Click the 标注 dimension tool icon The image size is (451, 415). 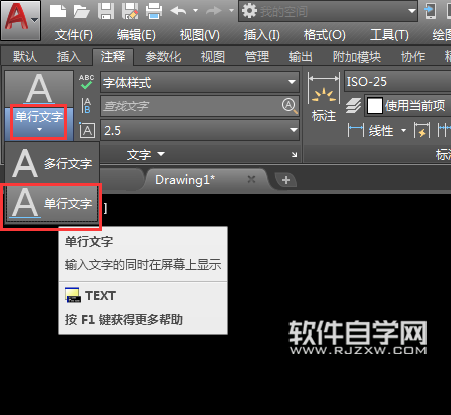[x=324, y=97]
